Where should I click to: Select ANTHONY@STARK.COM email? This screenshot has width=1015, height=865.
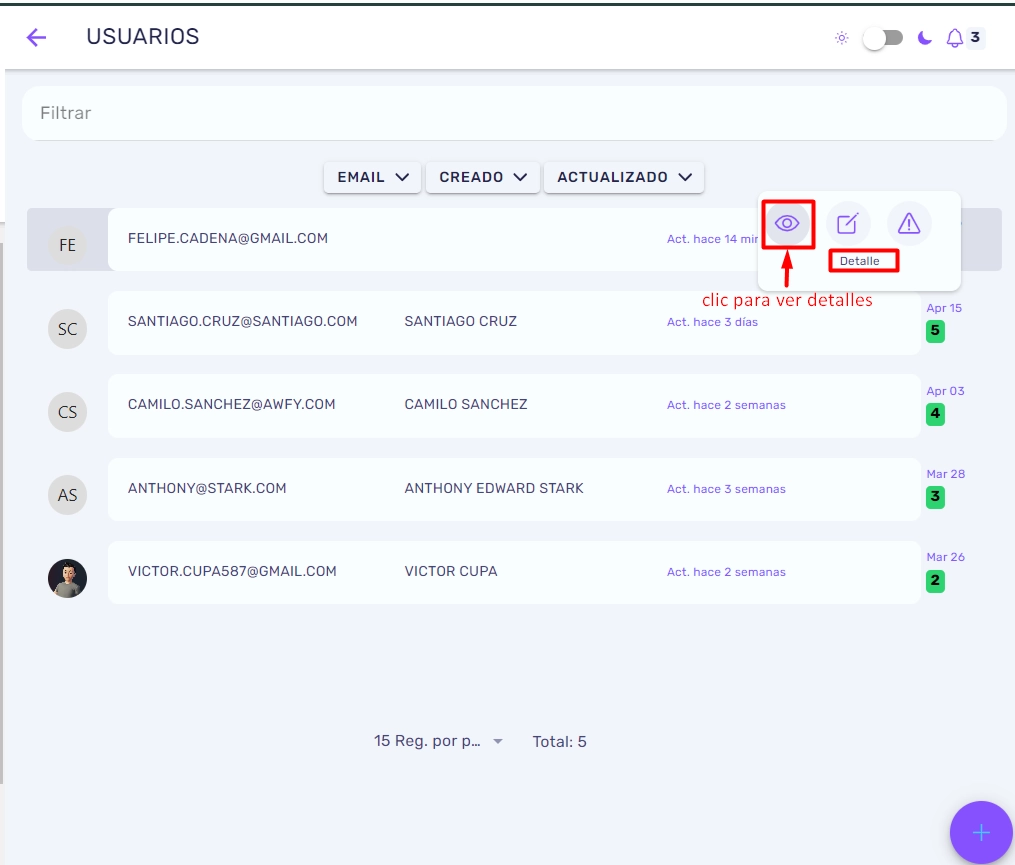(206, 488)
